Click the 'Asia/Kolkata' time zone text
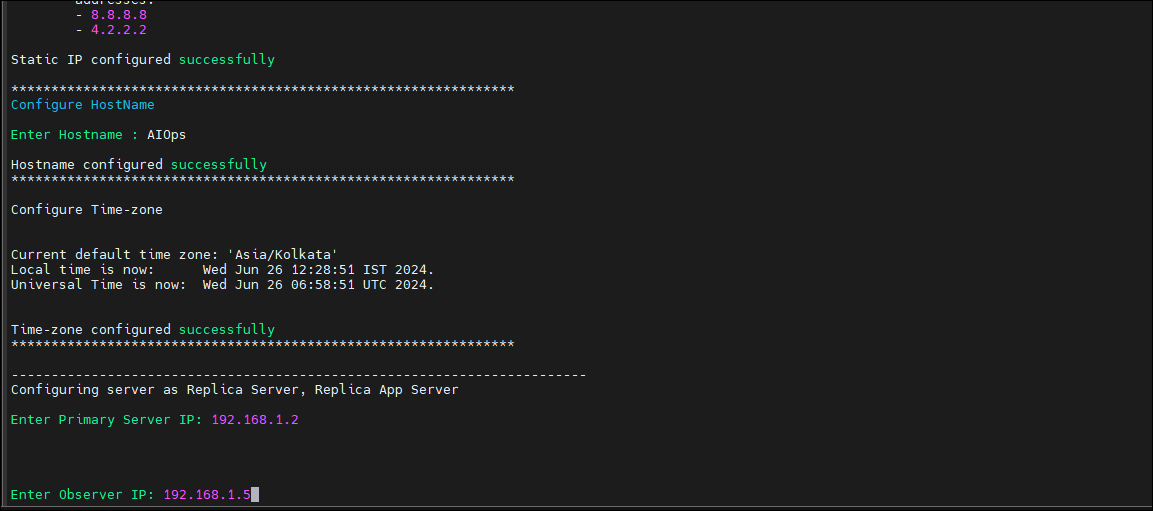Screen dimensions: 1153x511 coord(282,254)
